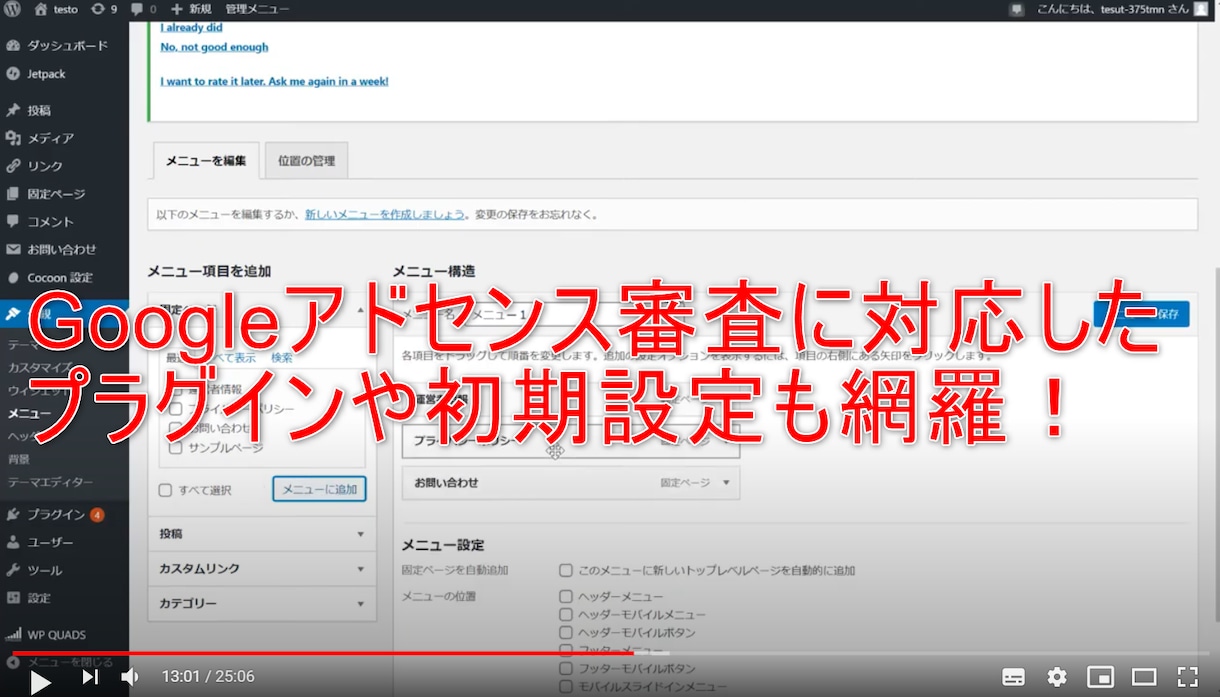Image resolution: width=1220 pixels, height=697 pixels.
Task: Open the comments bubble in the admin bar
Action: coord(143,9)
